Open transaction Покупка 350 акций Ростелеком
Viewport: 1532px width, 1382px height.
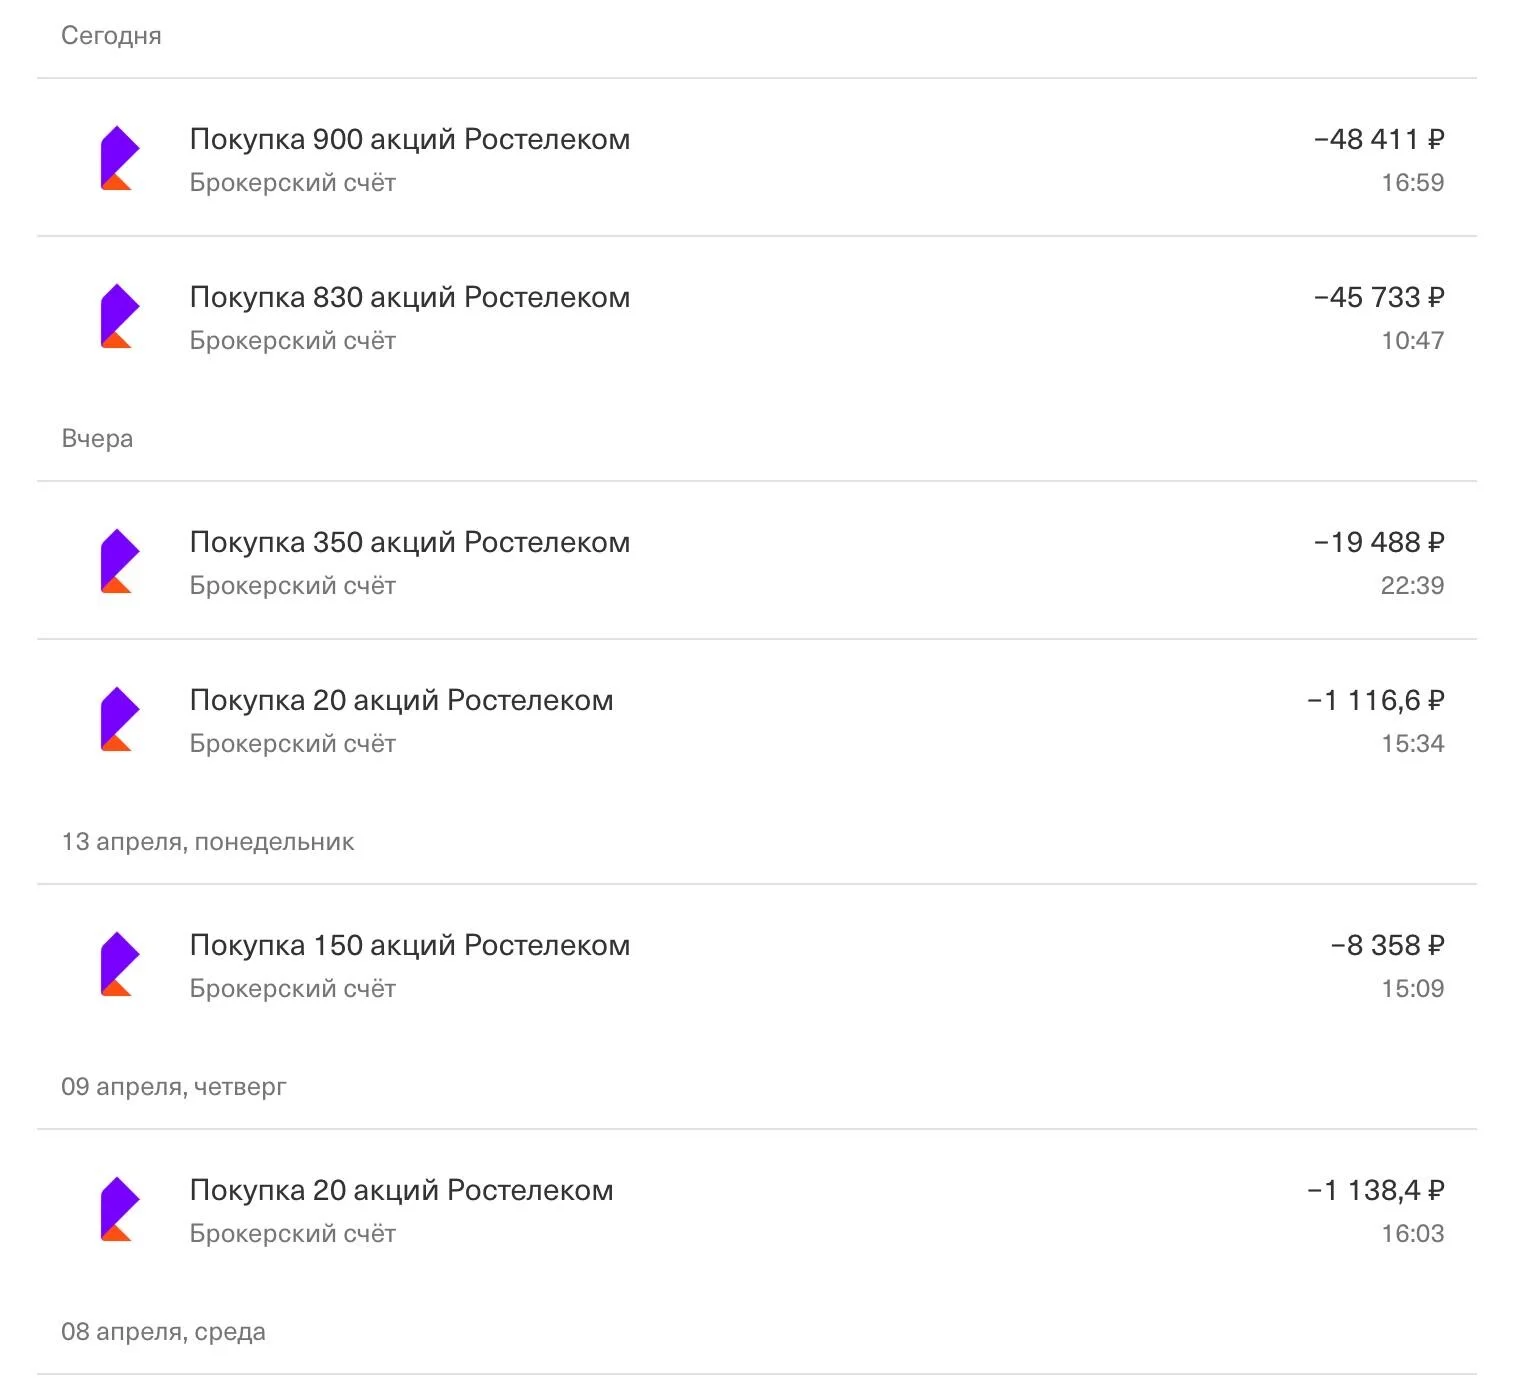coord(757,561)
